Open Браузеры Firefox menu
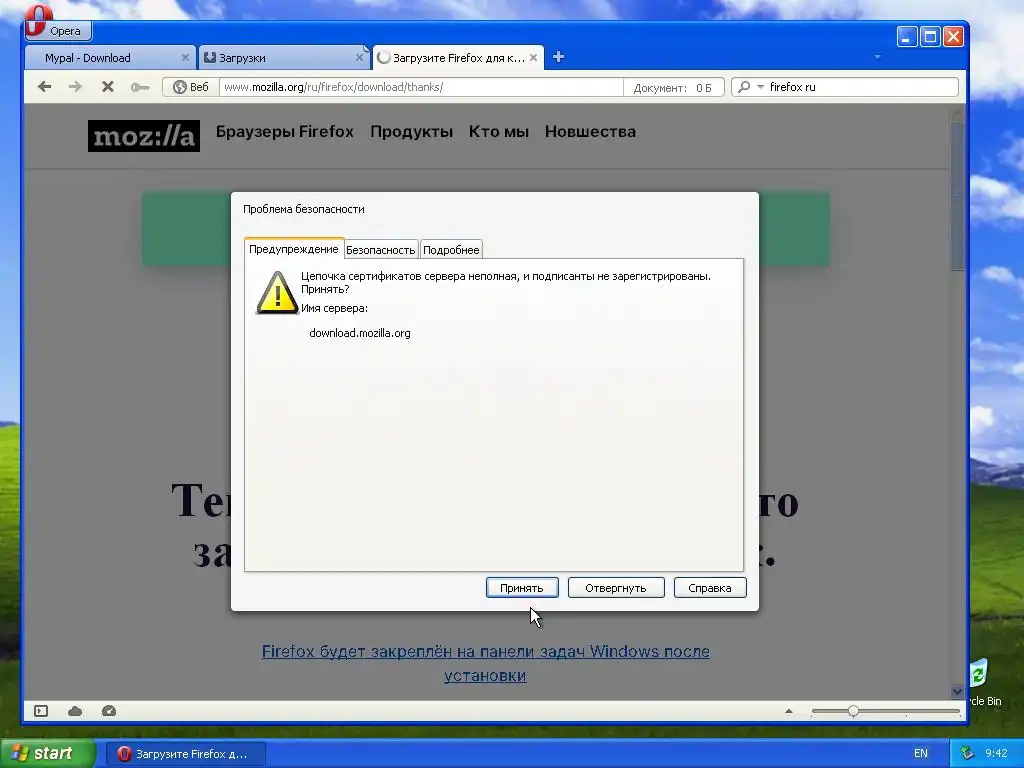 (285, 131)
